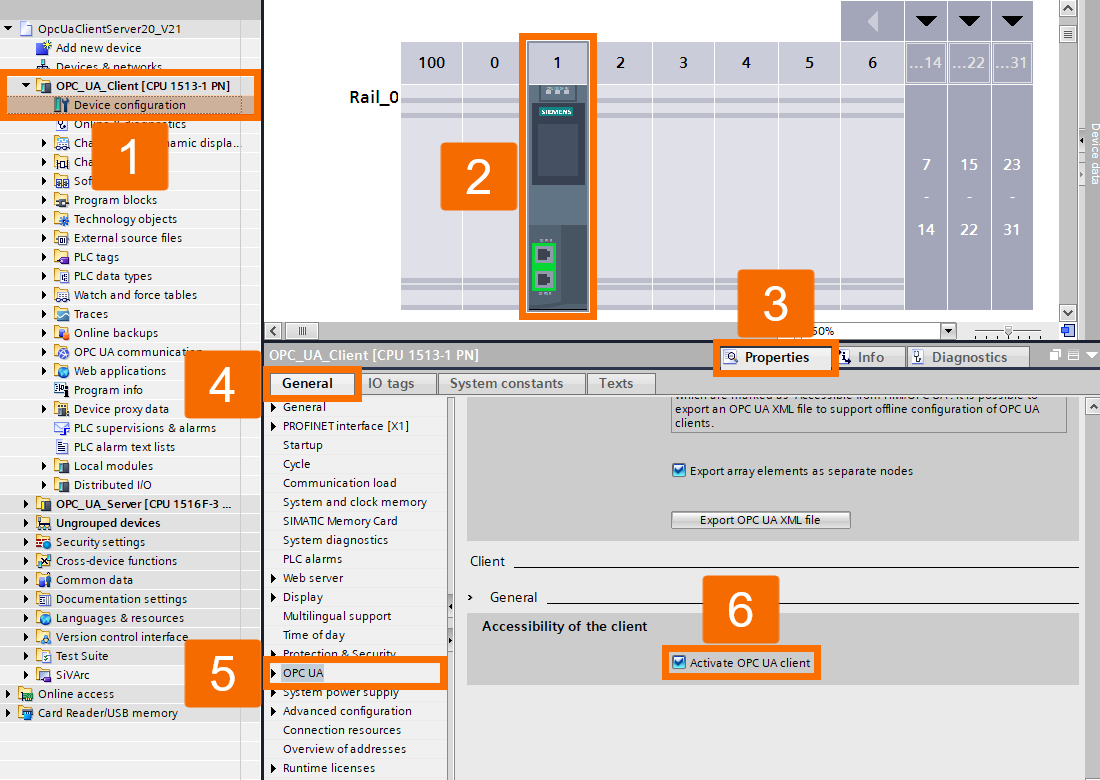Viewport: 1100px width, 780px height.
Task: Adjust the device view zoom slider
Action: click(1008, 330)
